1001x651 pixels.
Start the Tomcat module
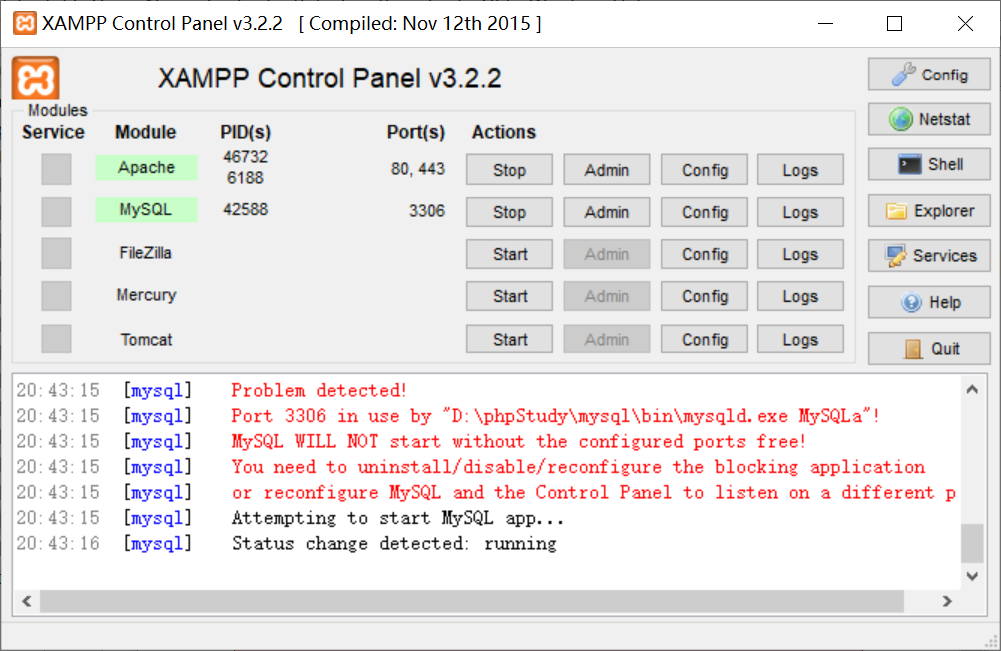tap(509, 339)
